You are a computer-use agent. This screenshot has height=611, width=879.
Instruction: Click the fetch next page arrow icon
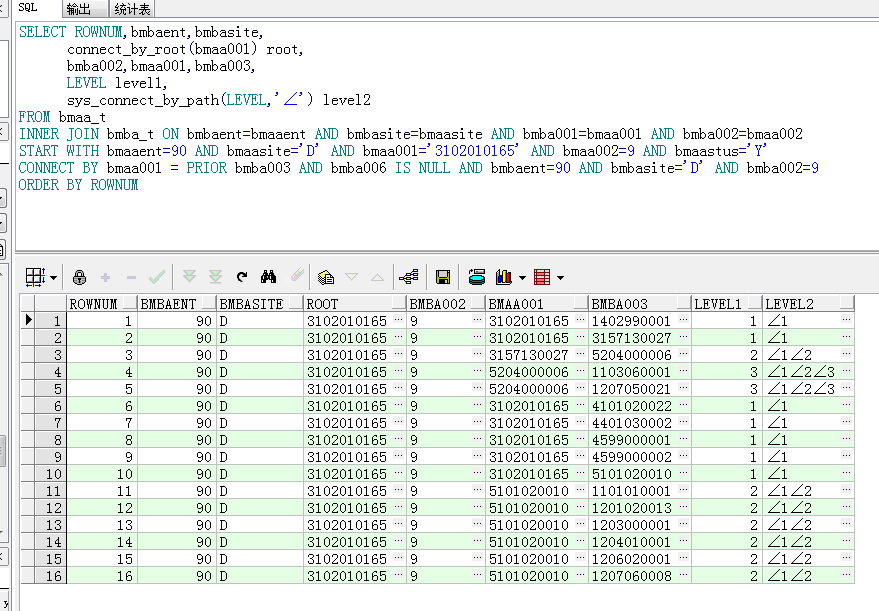click(x=189, y=276)
